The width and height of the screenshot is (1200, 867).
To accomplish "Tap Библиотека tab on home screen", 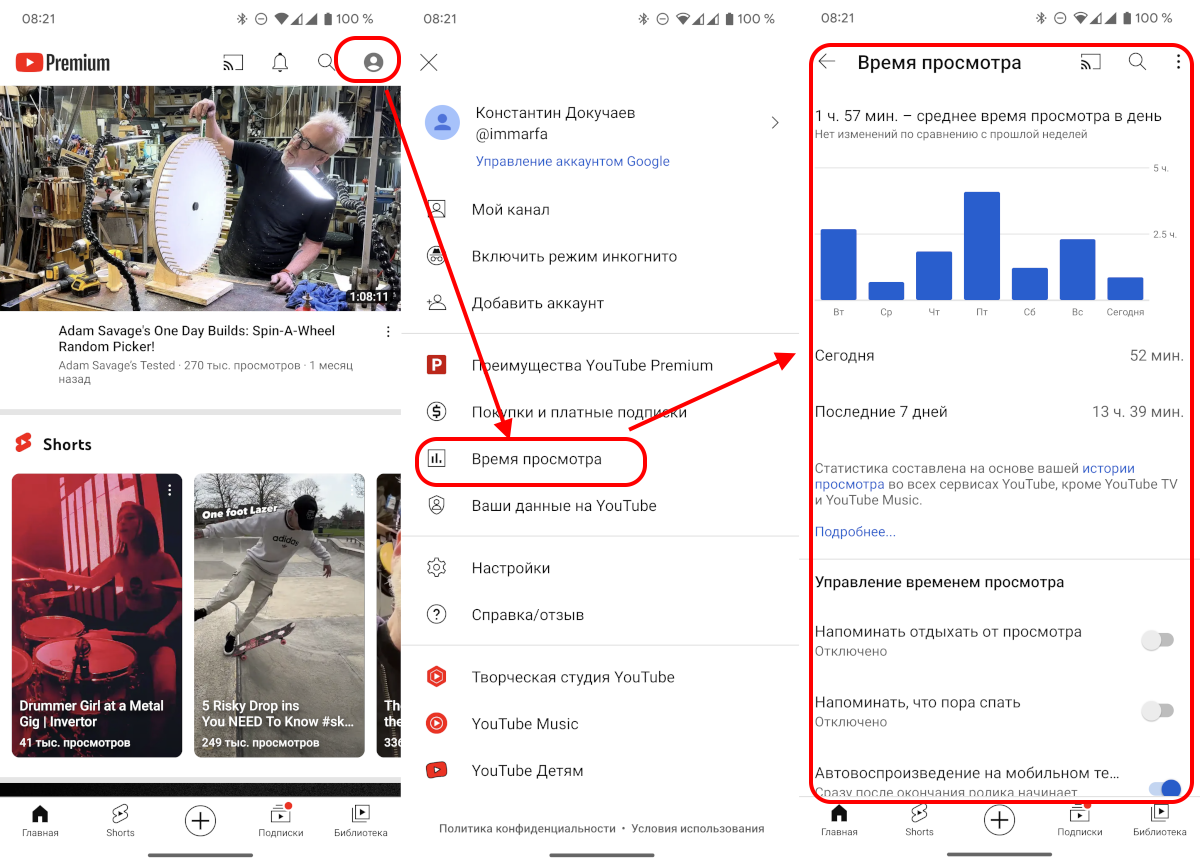I will point(361,821).
